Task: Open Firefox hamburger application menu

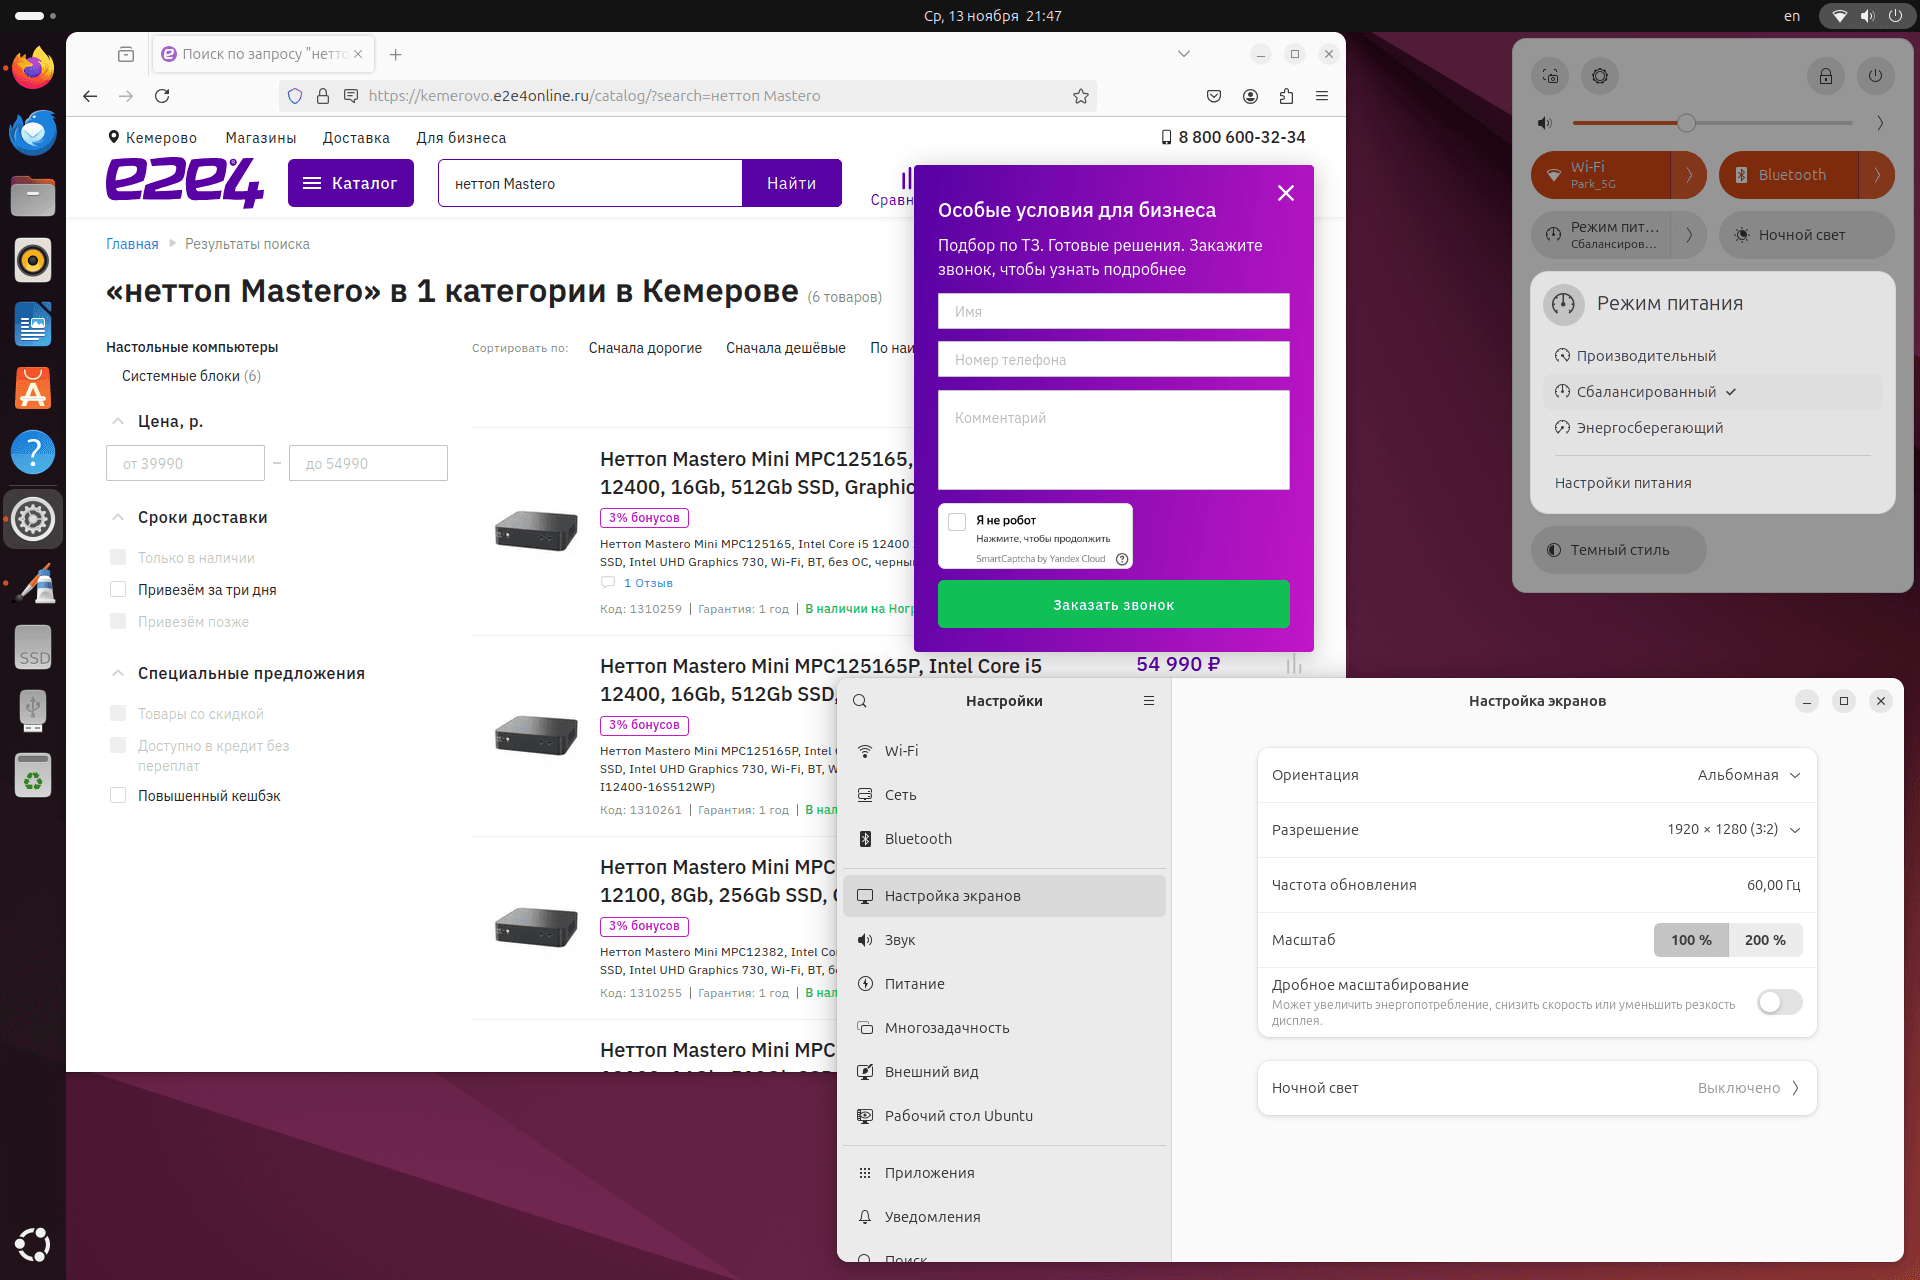Action: 1322,96
